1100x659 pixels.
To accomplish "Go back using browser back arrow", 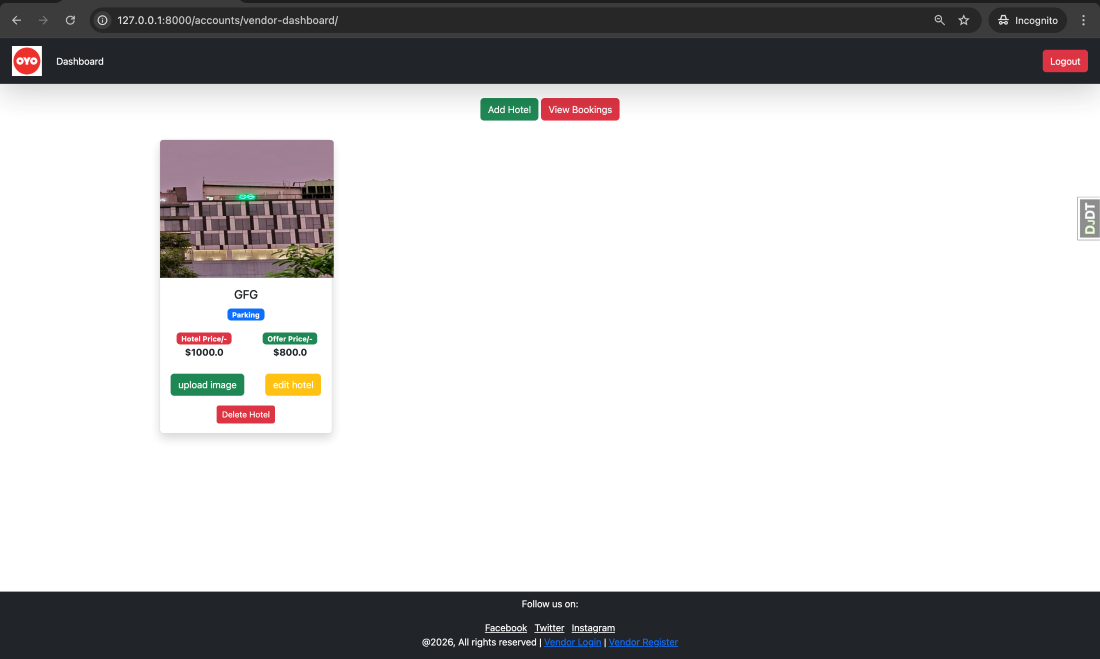I will [16, 20].
